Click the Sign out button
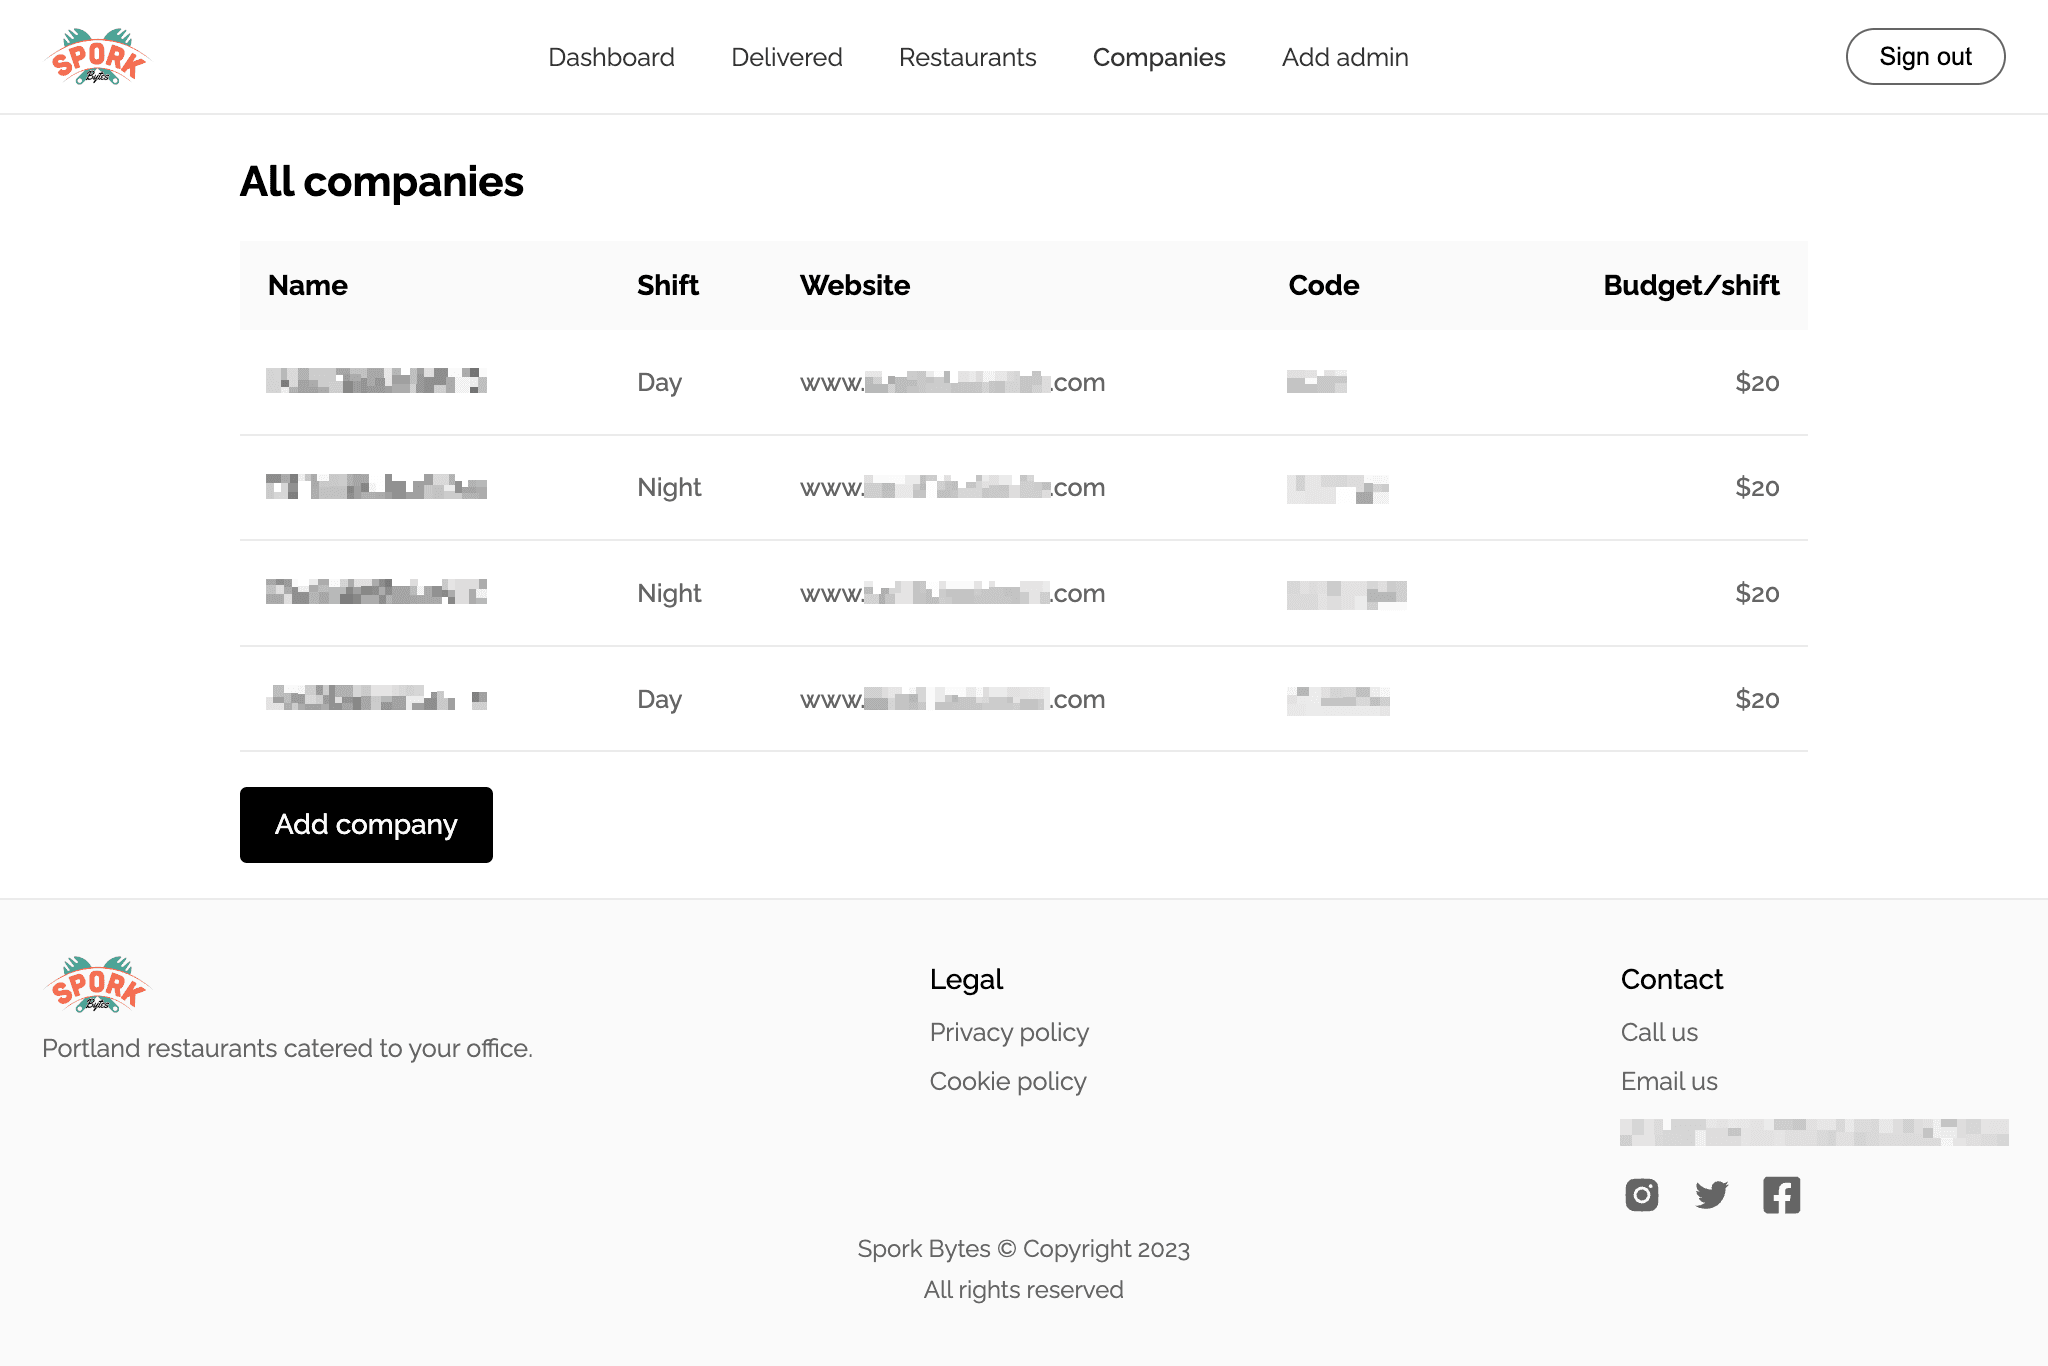Image resolution: width=2048 pixels, height=1366 pixels. click(x=1925, y=56)
